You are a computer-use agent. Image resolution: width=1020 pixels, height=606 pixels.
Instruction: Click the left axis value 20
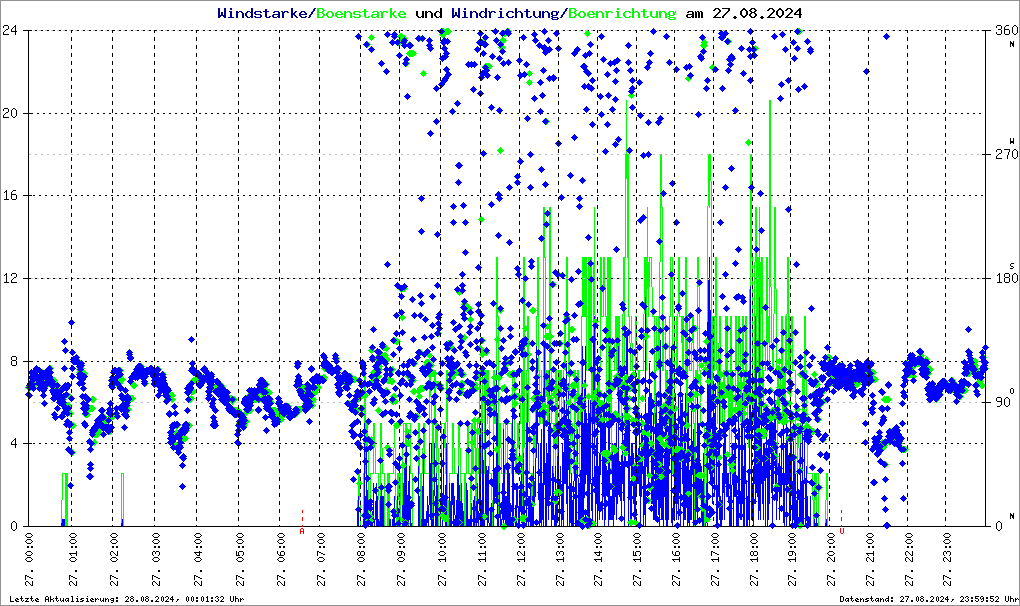pyautogui.click(x=10, y=113)
